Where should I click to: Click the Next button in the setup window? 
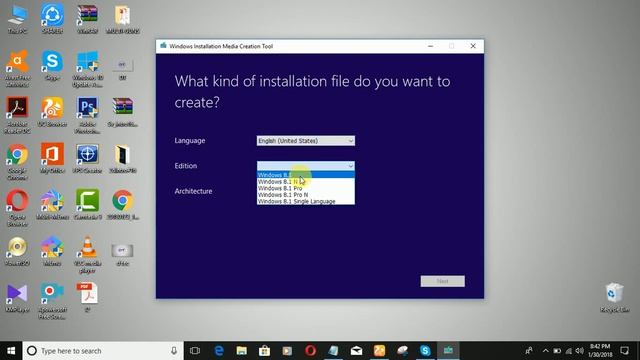click(x=442, y=281)
